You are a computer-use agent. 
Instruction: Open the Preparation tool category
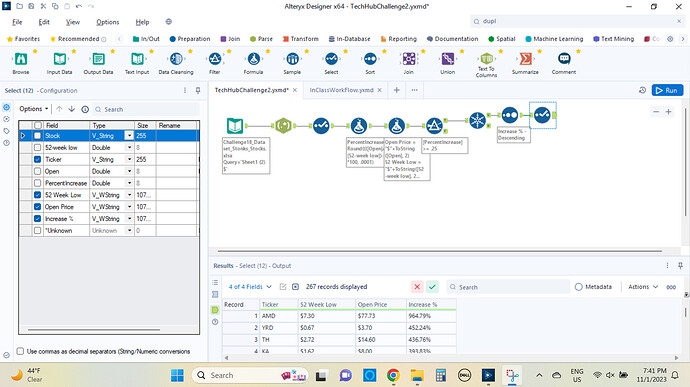(190, 39)
